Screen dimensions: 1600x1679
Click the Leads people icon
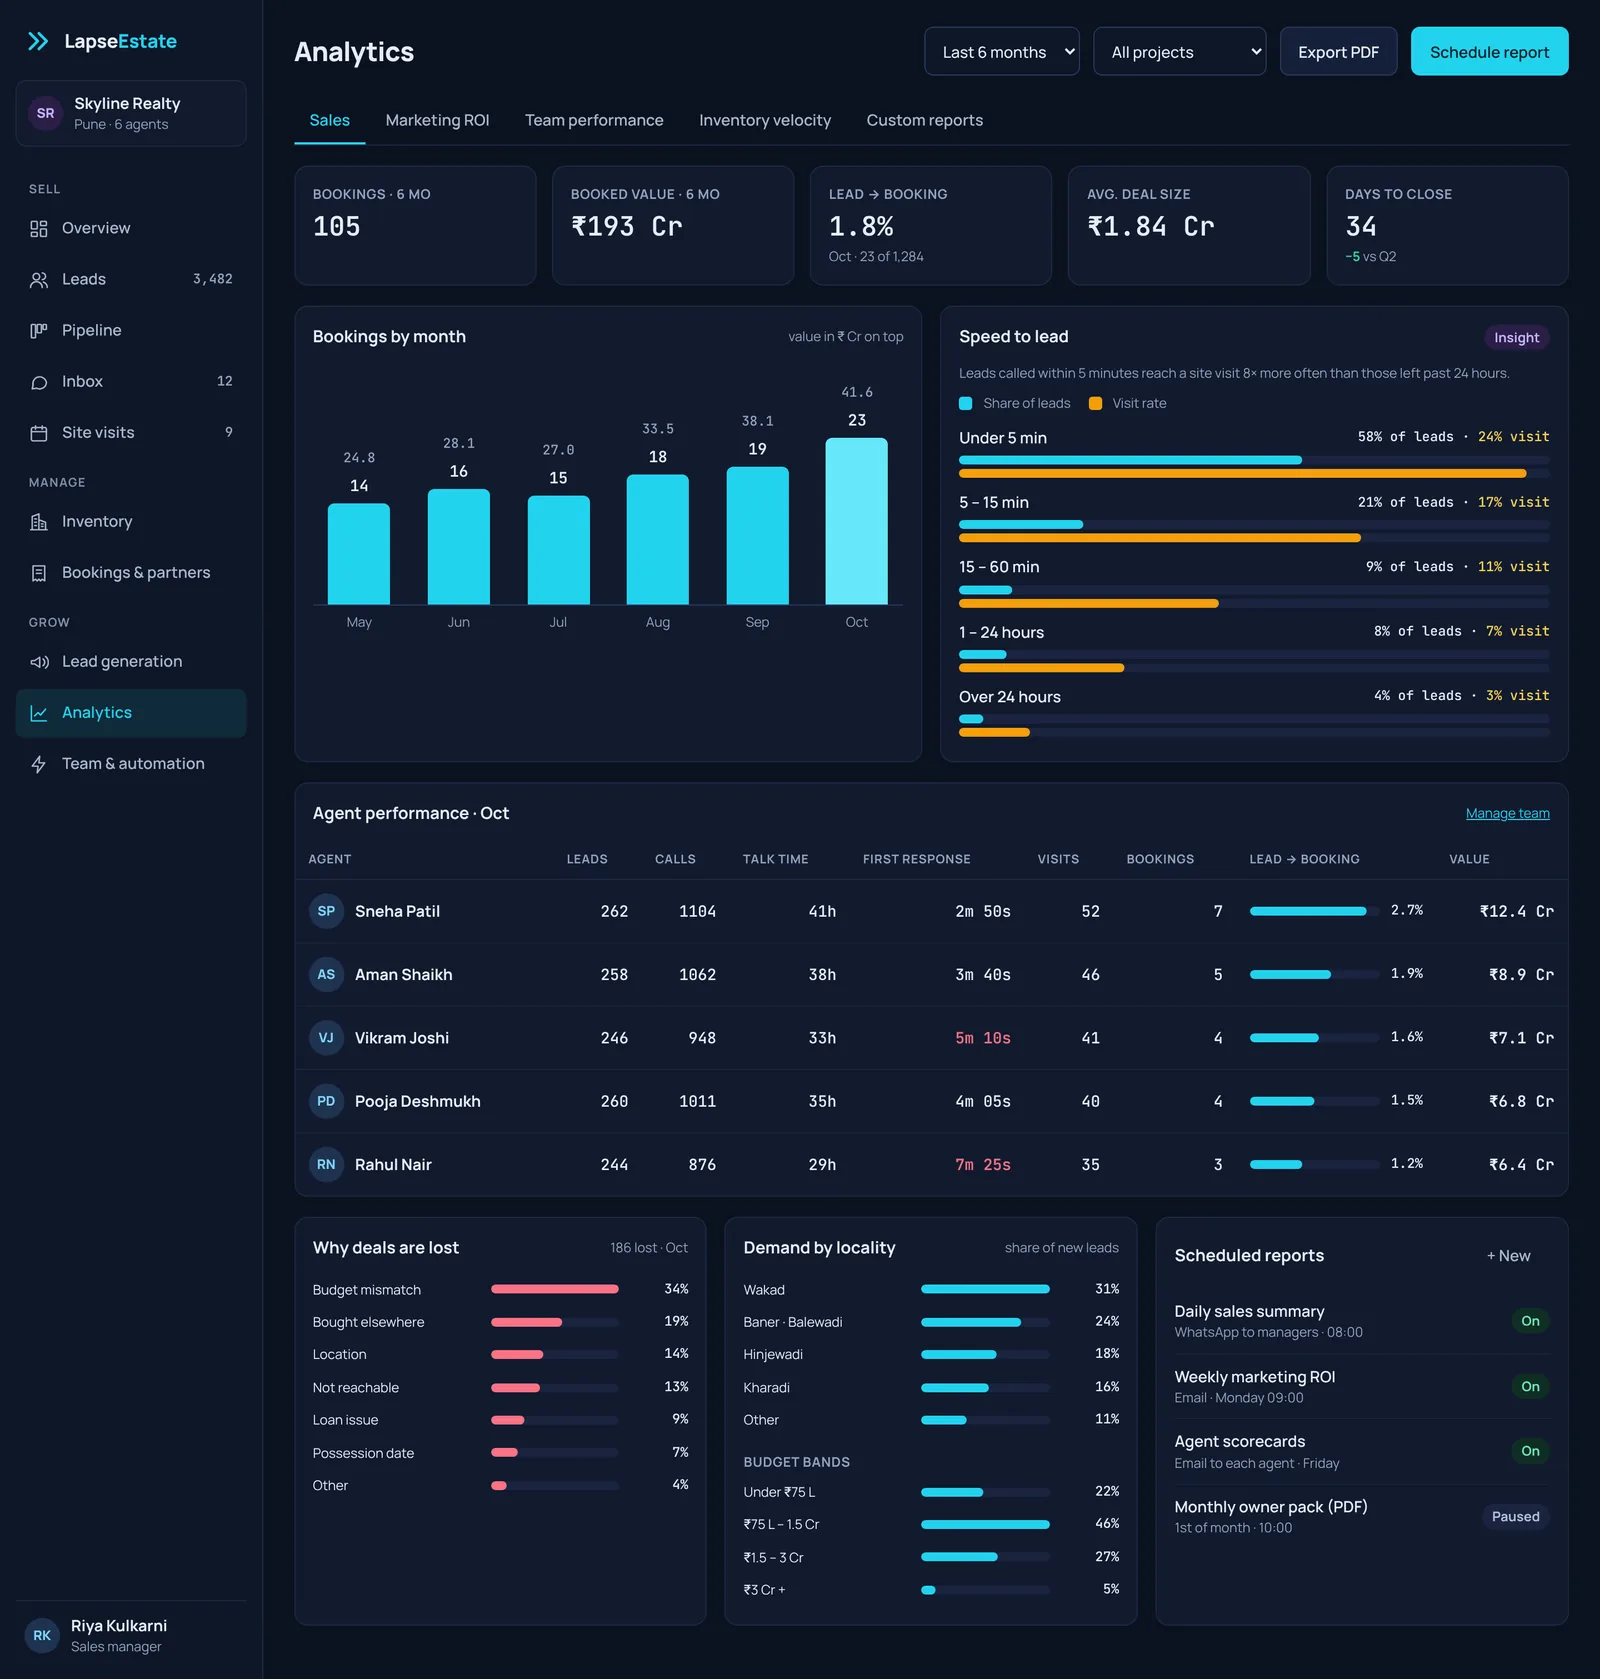pos(39,280)
